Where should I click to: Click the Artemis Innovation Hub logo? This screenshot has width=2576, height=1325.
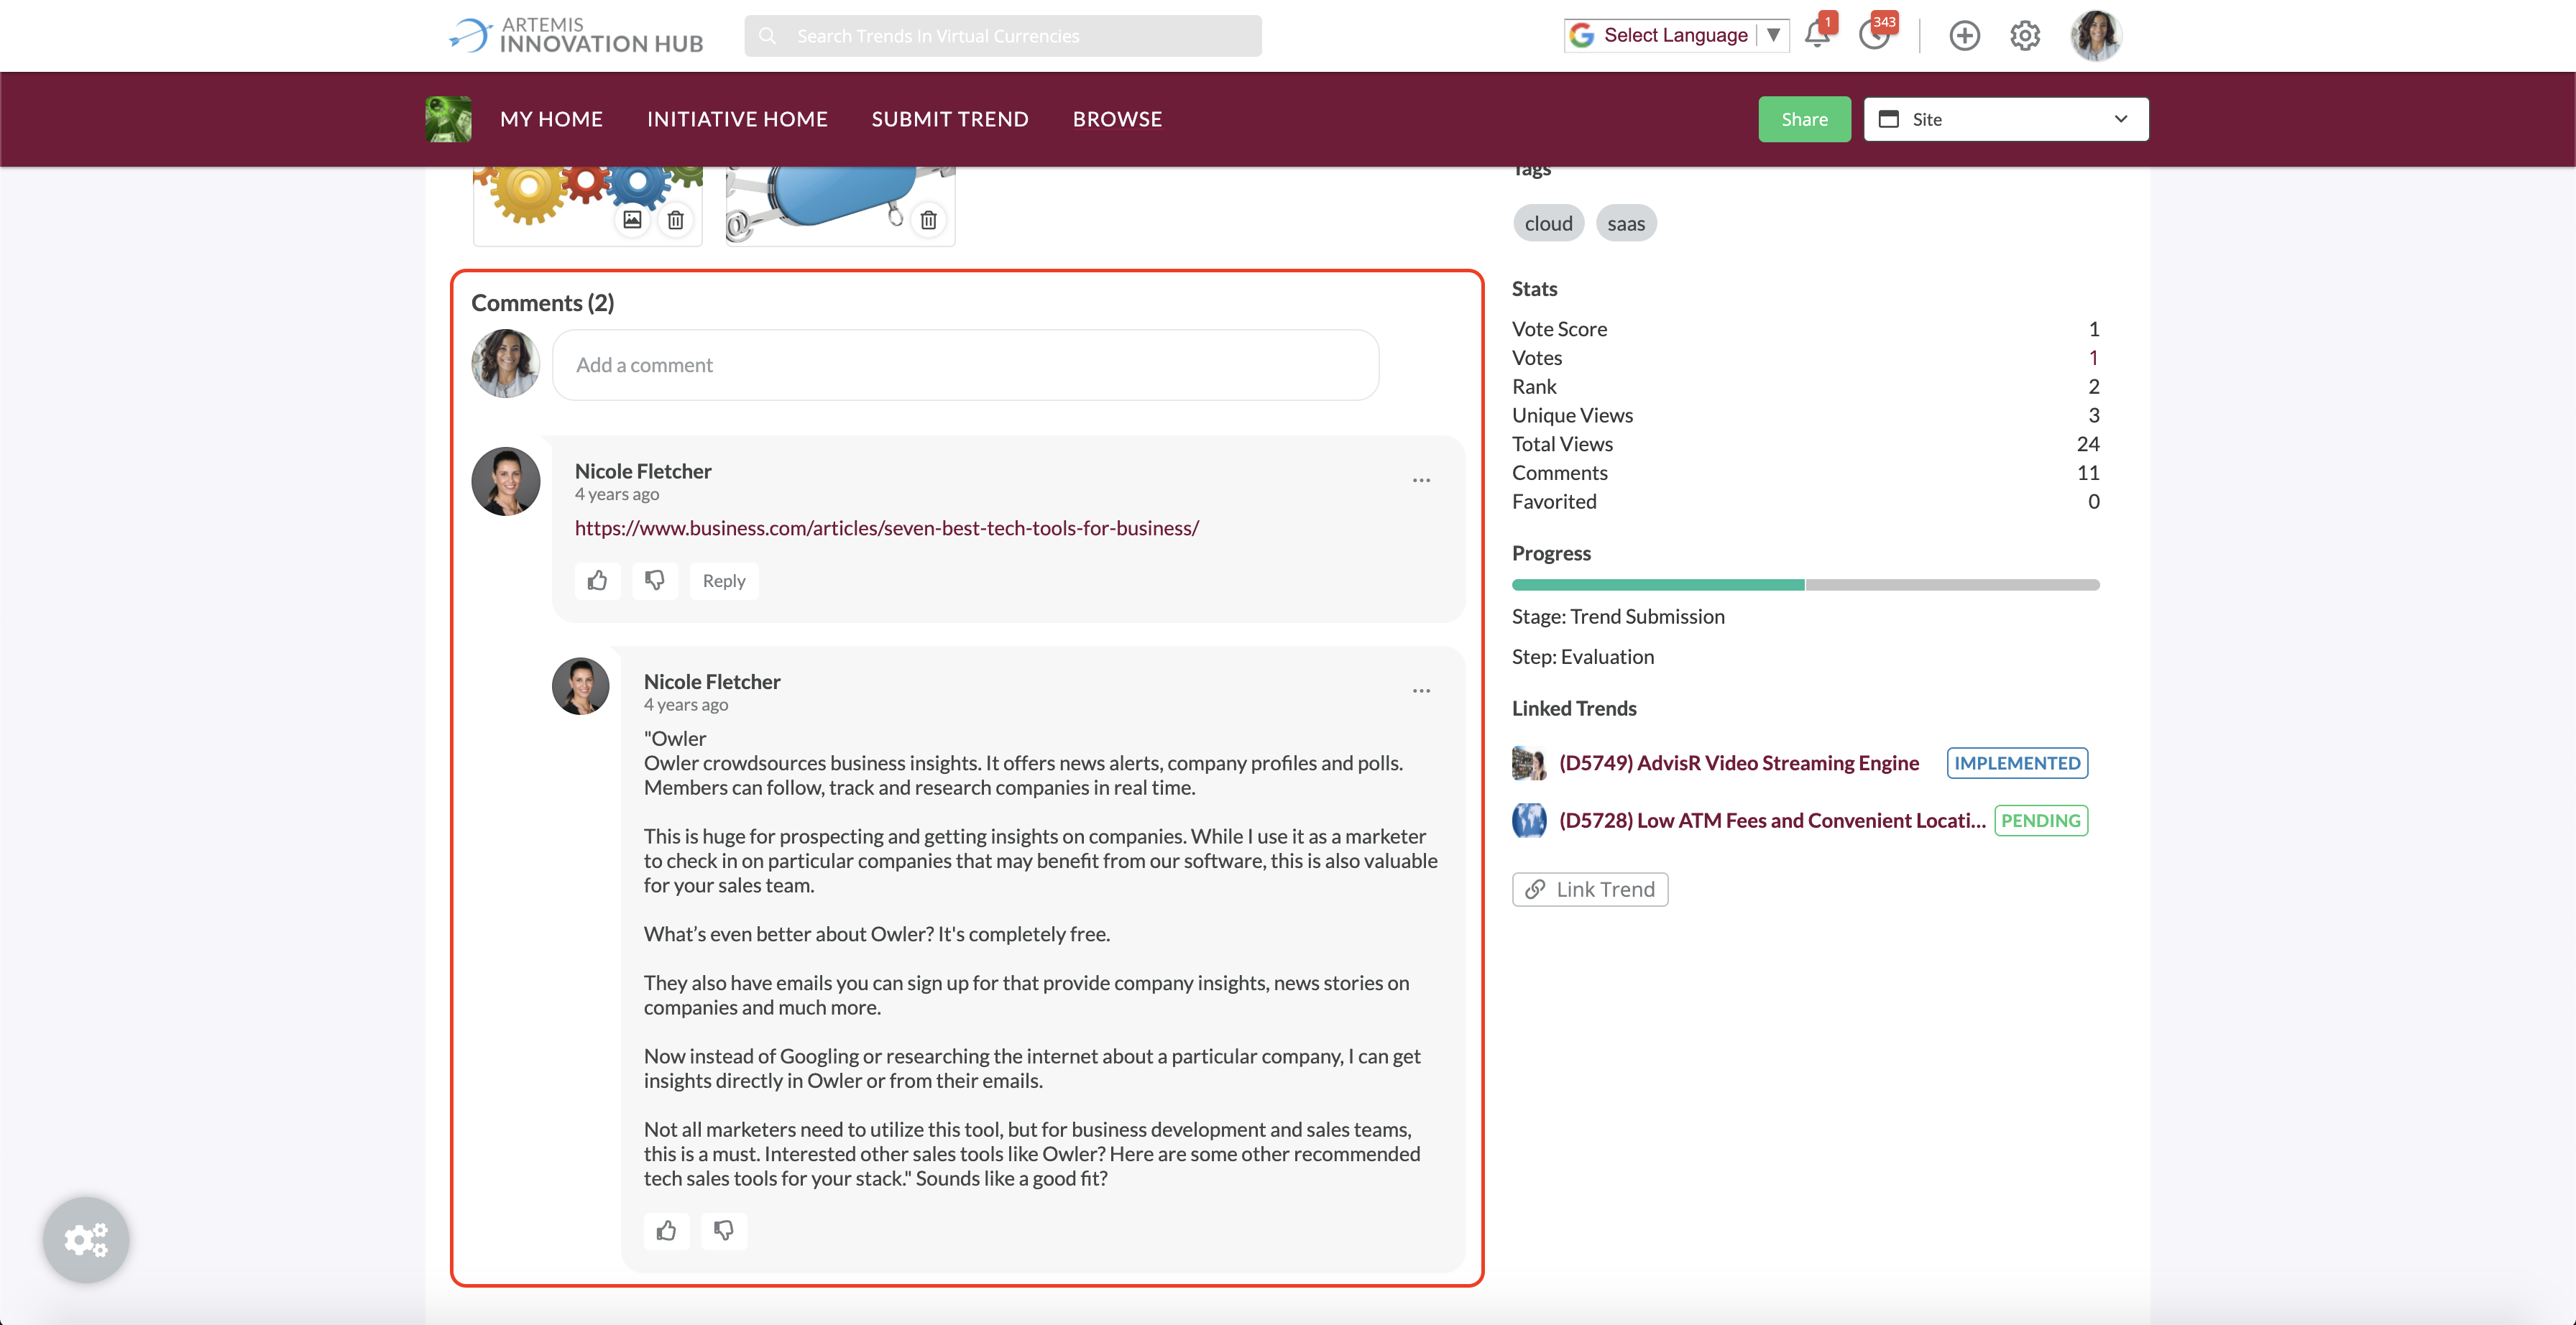click(577, 35)
